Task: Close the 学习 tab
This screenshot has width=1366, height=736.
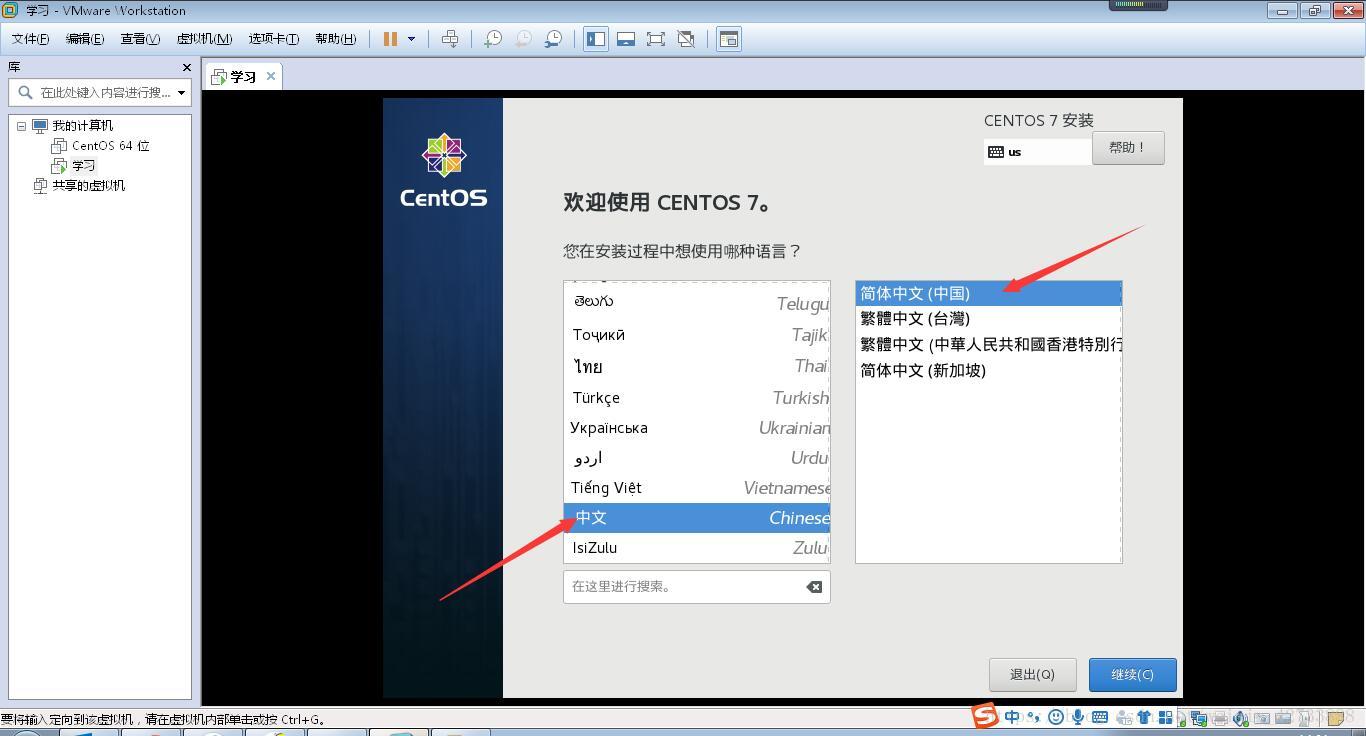Action: 271,76
